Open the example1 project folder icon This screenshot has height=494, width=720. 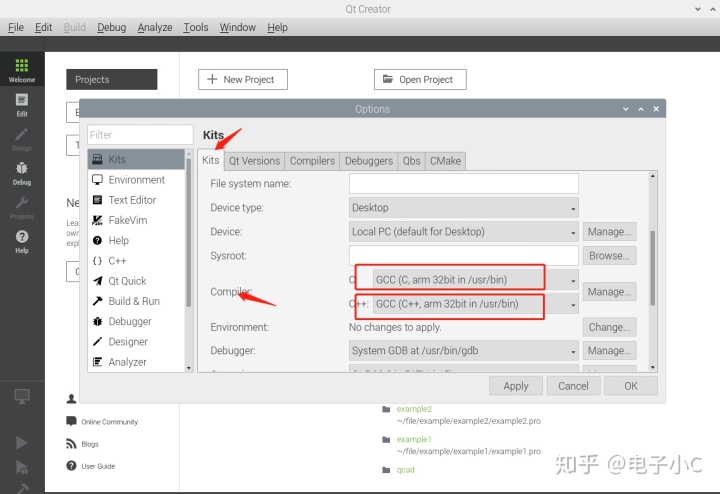coord(386,439)
